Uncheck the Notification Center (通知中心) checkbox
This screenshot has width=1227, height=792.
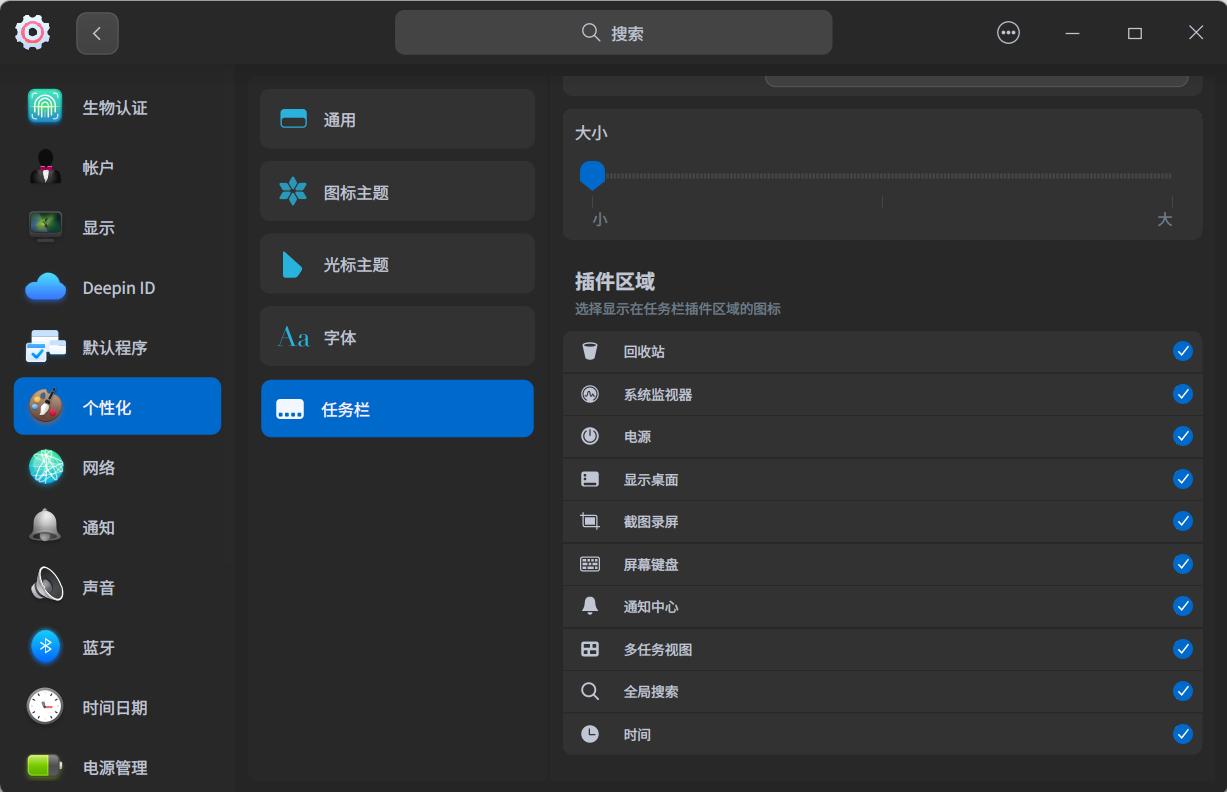pos(1183,606)
